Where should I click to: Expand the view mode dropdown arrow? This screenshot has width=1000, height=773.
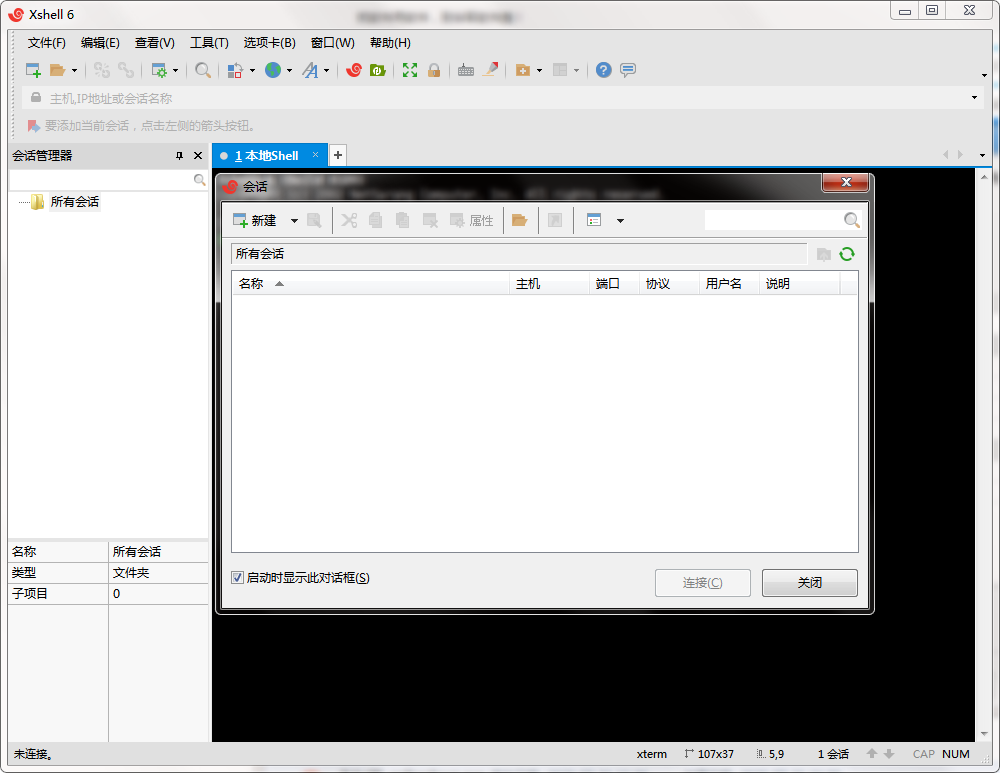(620, 221)
